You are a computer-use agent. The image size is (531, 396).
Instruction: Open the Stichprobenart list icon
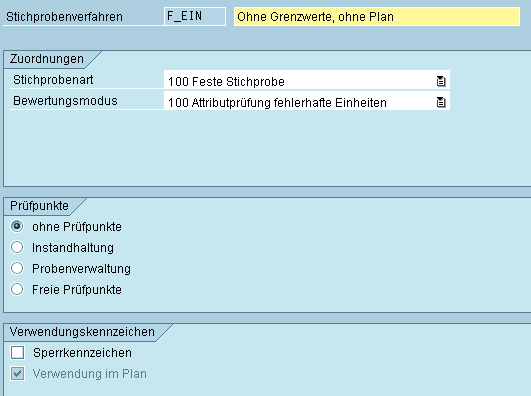(x=441, y=81)
